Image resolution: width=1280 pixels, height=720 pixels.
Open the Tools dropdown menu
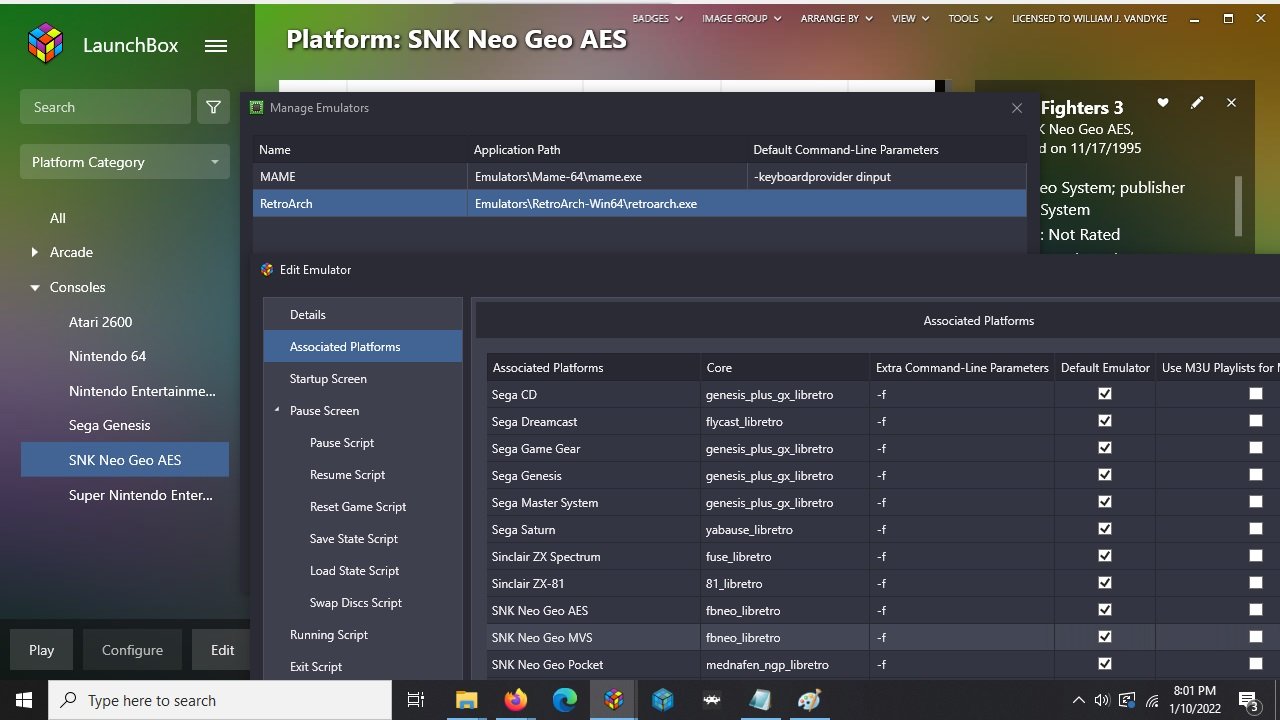pyautogui.click(x=970, y=18)
